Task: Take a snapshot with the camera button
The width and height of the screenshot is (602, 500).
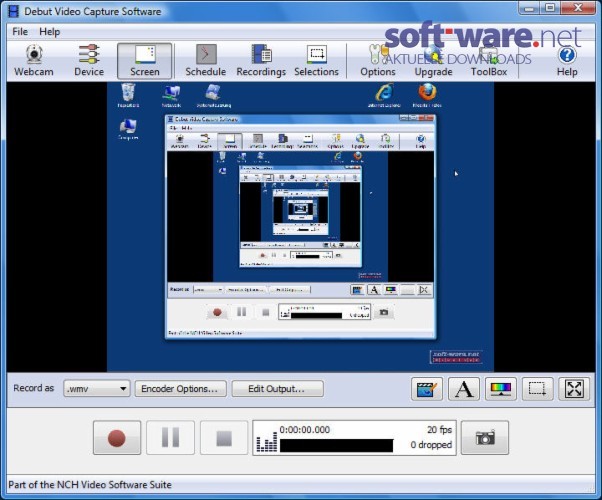Action: click(x=485, y=438)
